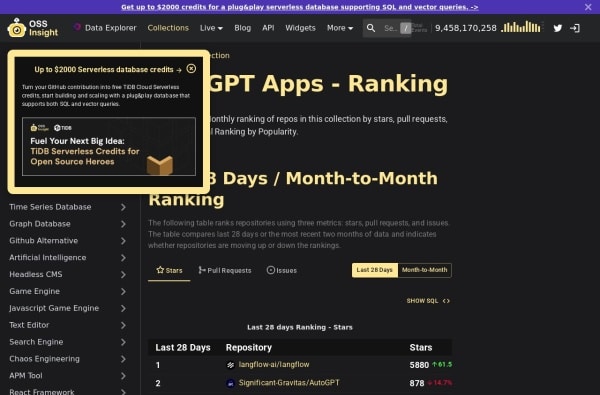This screenshot has height=395, width=600.
Task: Open the Twitter bird icon link
Action: [558, 28]
